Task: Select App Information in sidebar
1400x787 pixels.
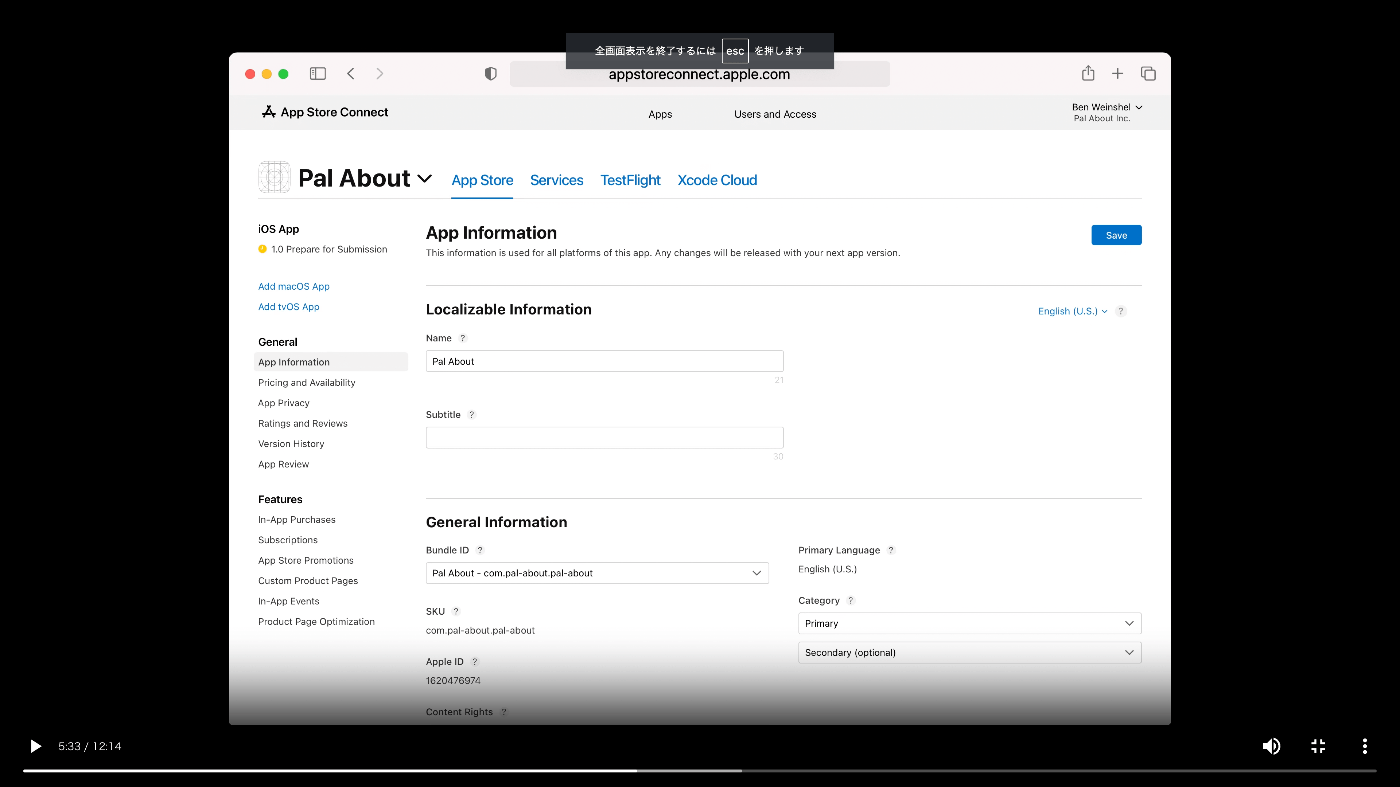Action: (x=331, y=362)
